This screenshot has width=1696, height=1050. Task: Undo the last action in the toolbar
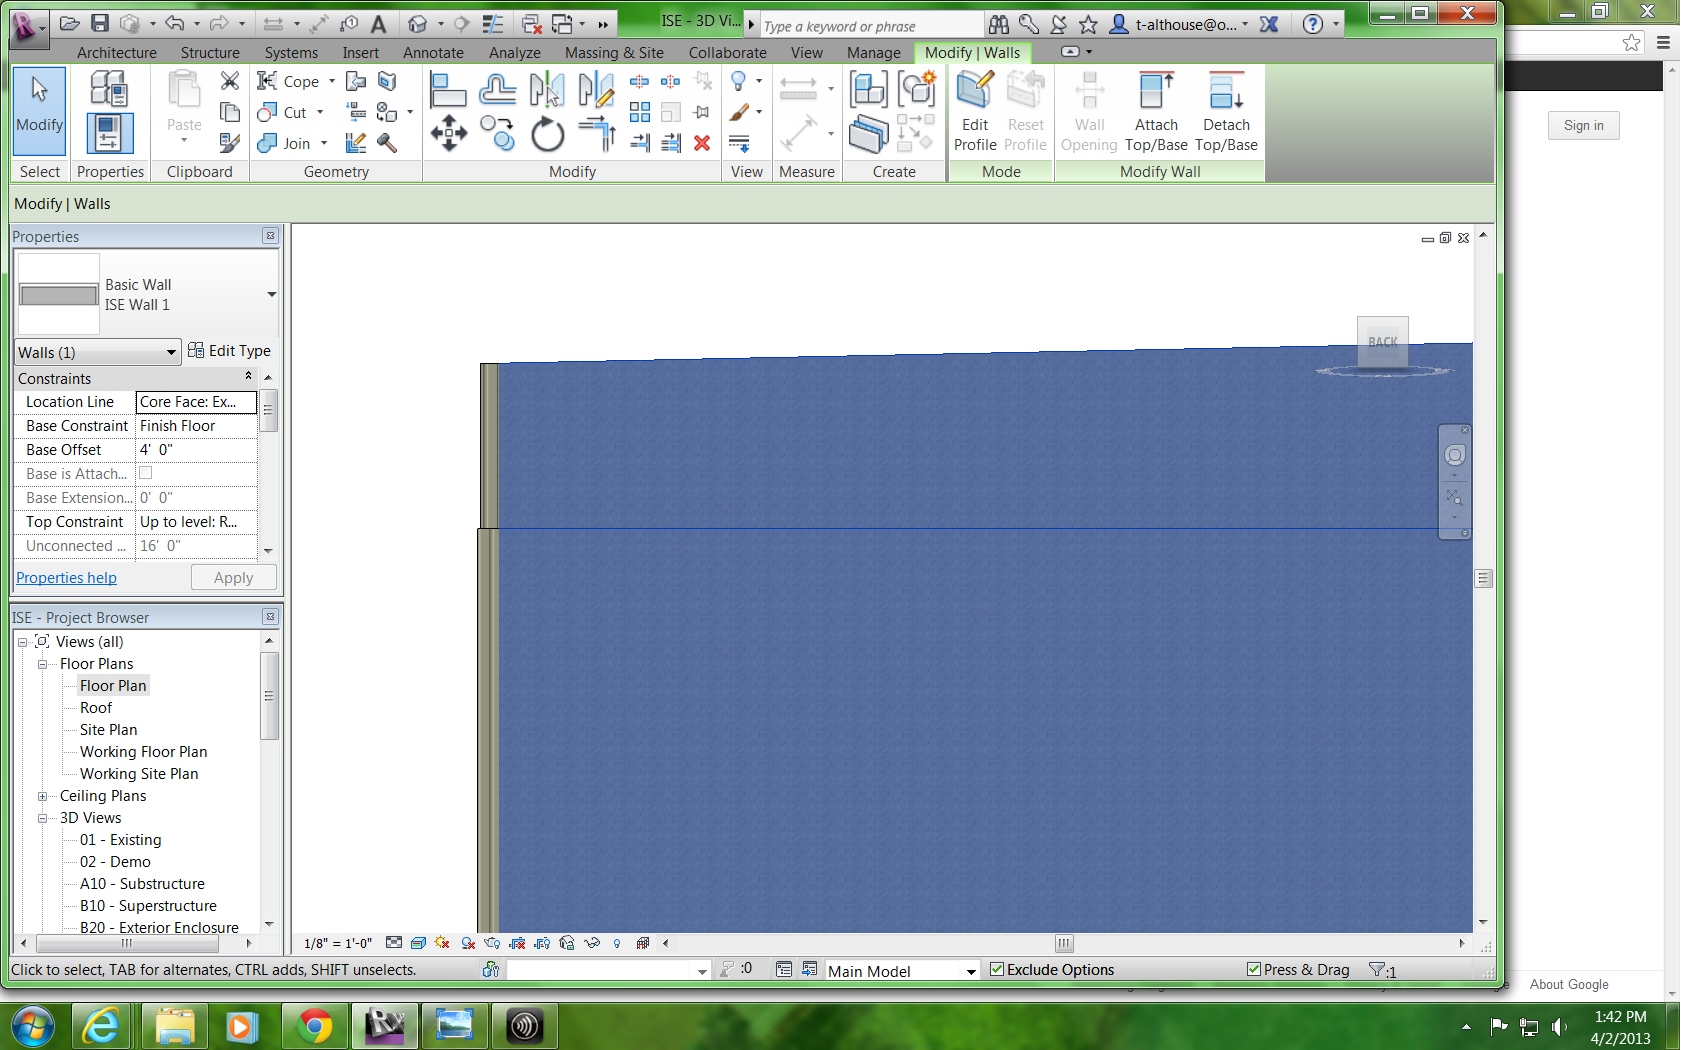175,23
